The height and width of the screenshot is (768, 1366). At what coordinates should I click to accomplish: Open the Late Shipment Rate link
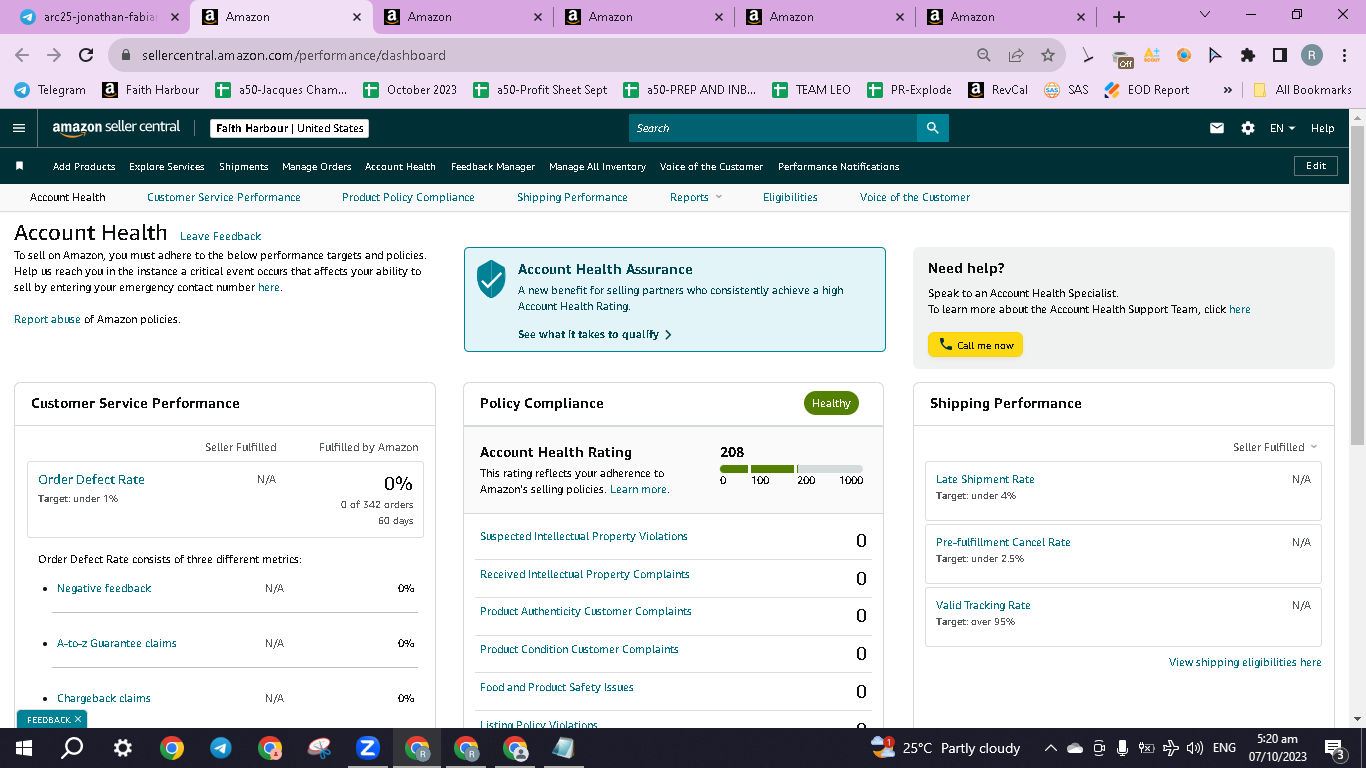985,479
